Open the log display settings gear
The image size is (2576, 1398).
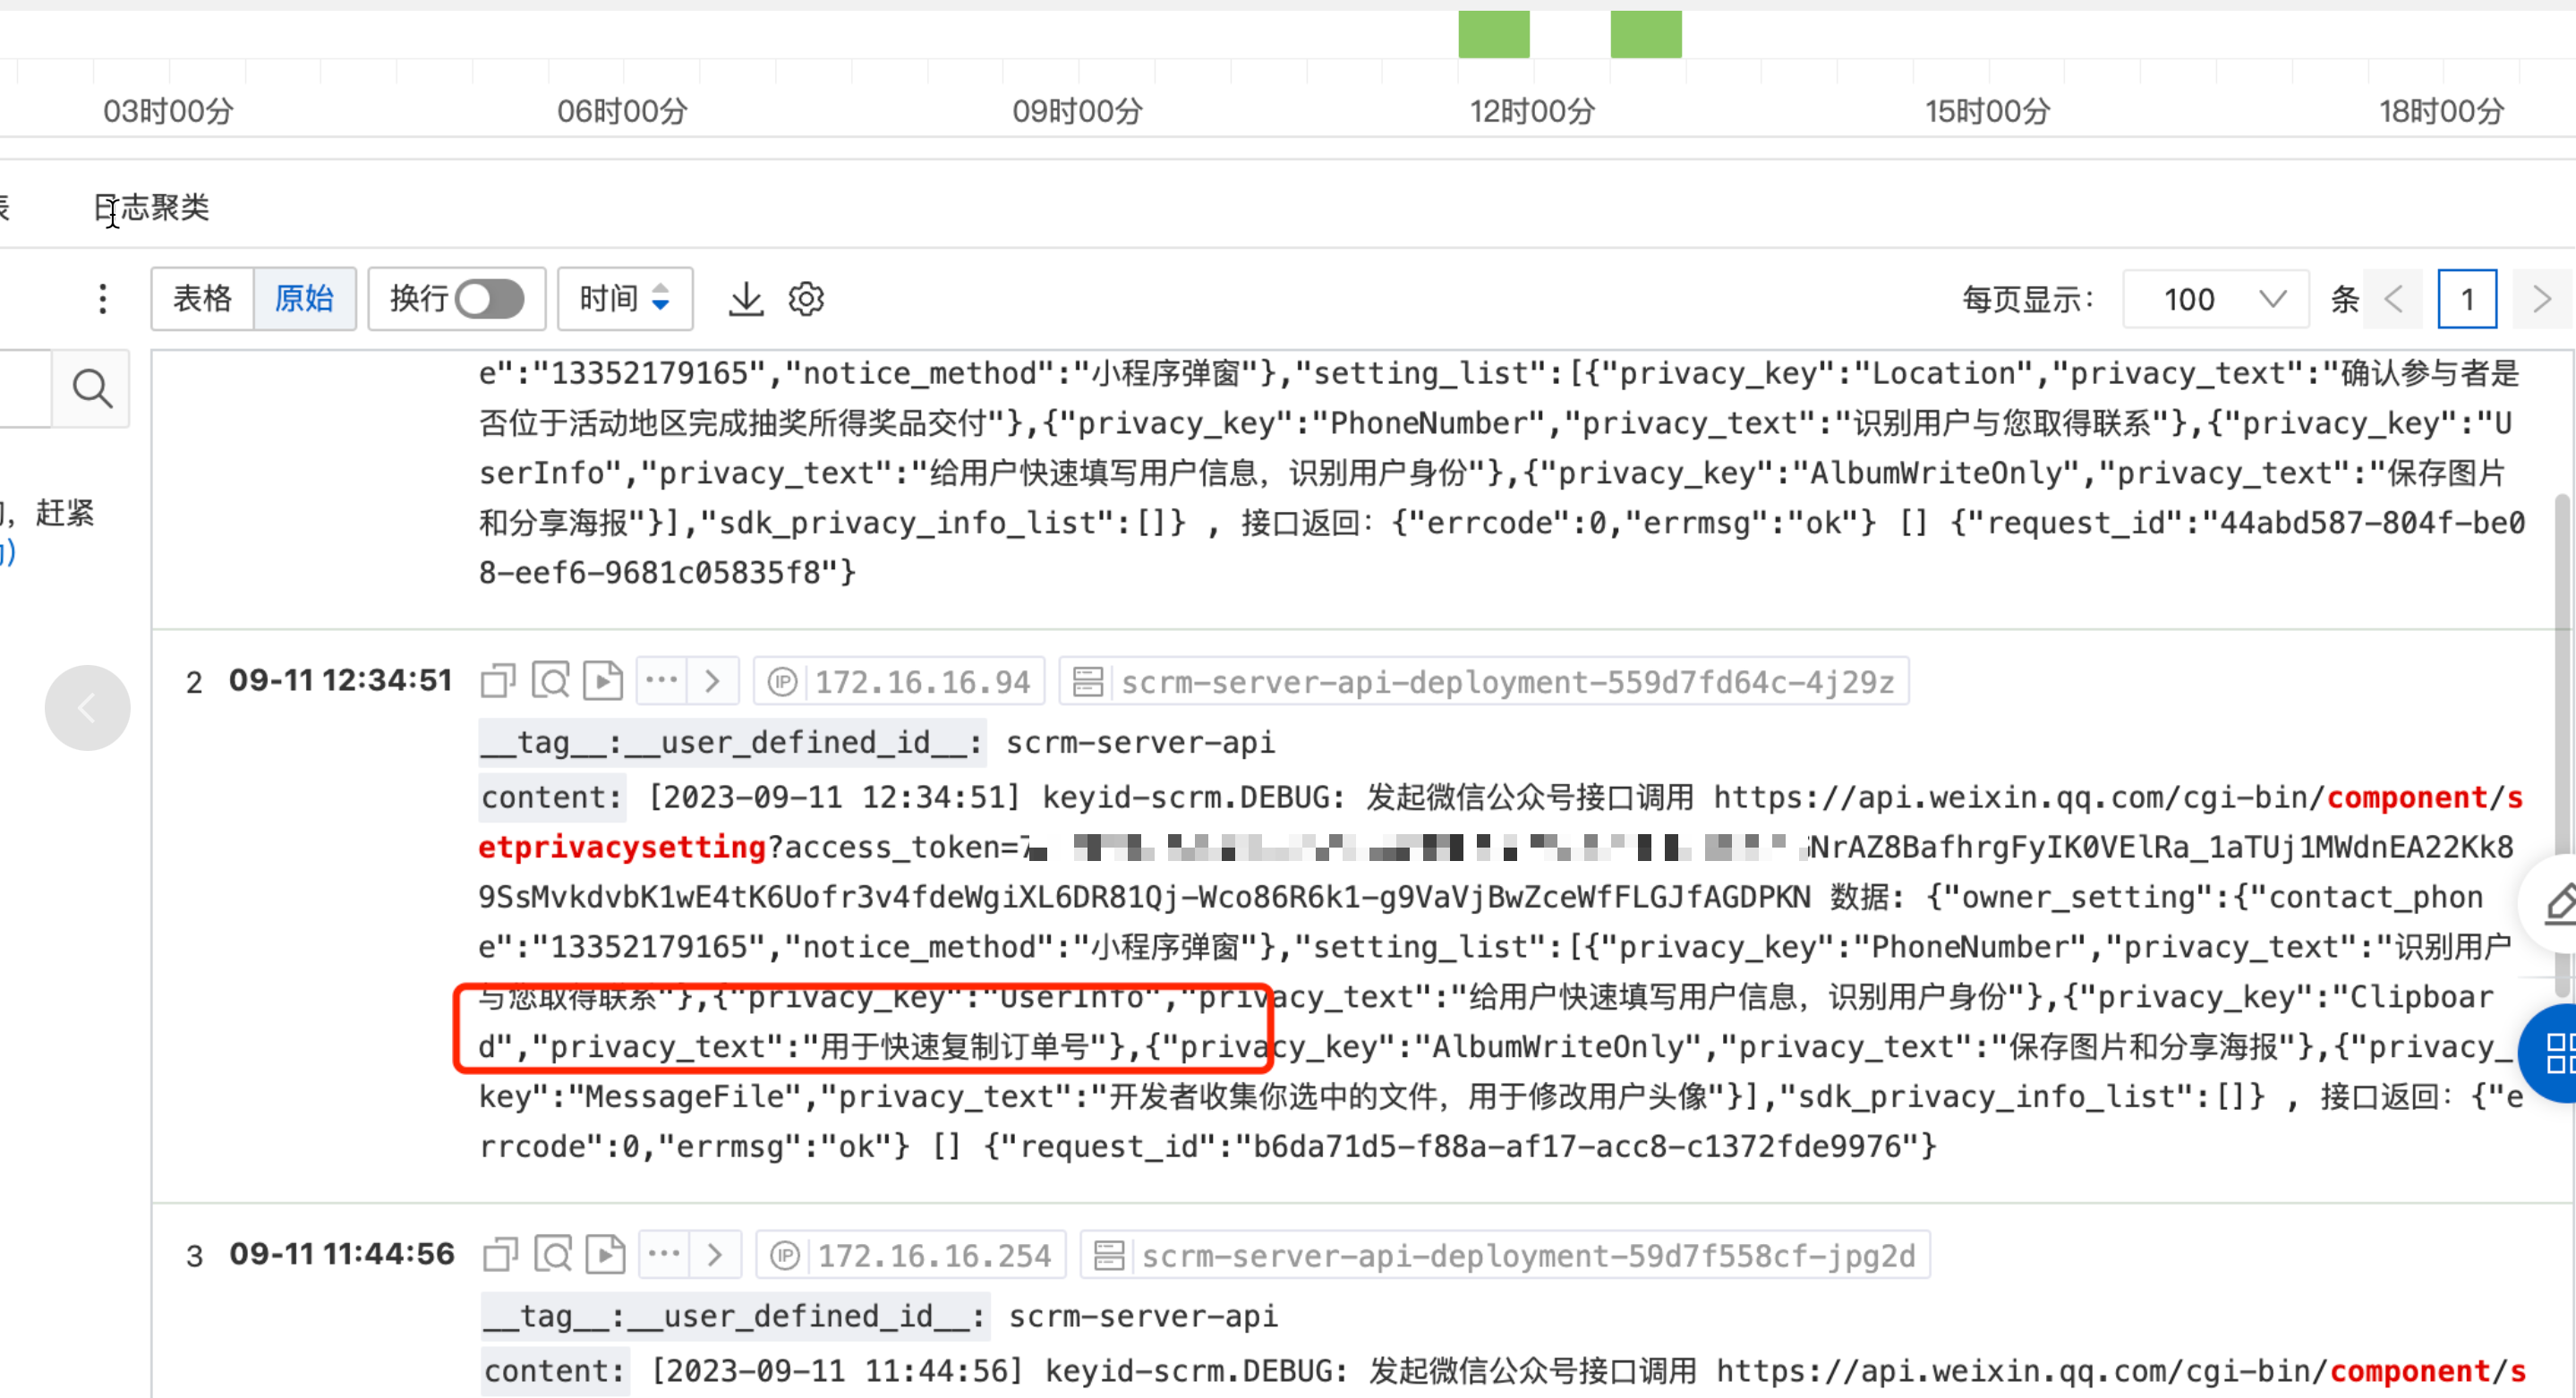pyautogui.click(x=806, y=299)
